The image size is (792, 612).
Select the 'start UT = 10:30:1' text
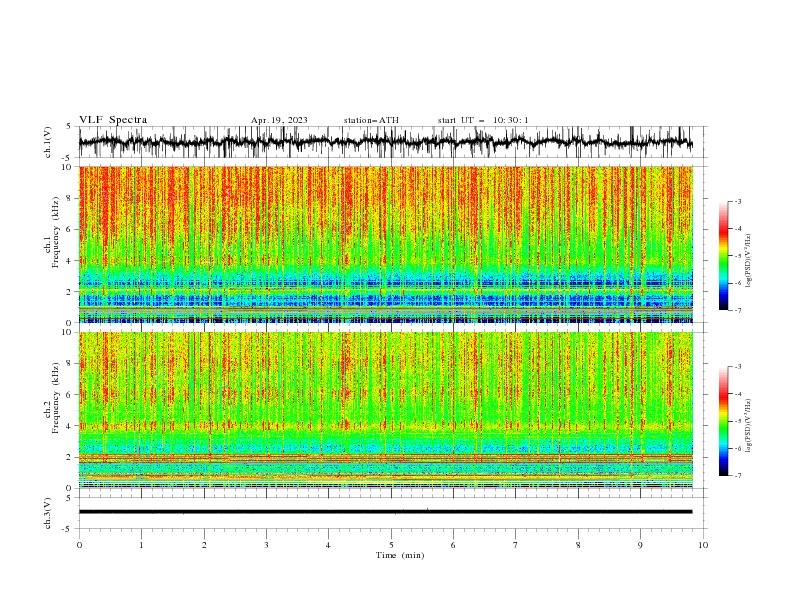[x=483, y=120]
